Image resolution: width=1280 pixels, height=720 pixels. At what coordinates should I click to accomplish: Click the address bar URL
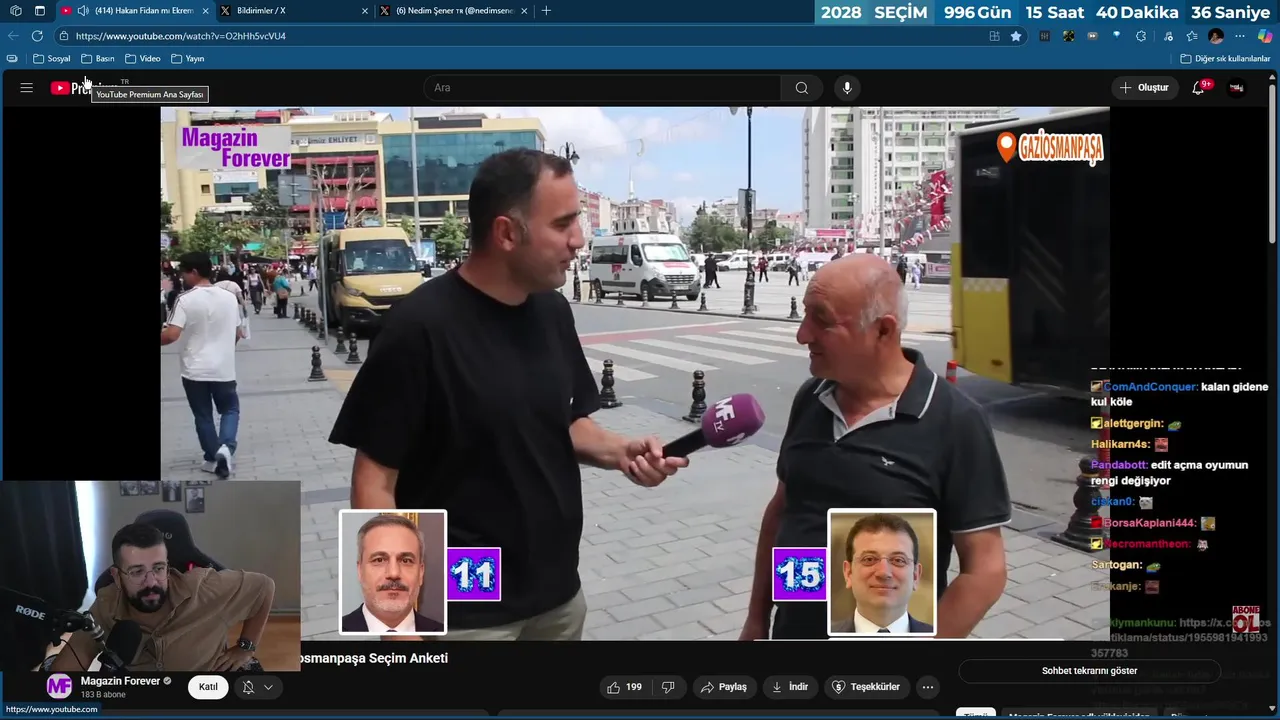tap(181, 36)
